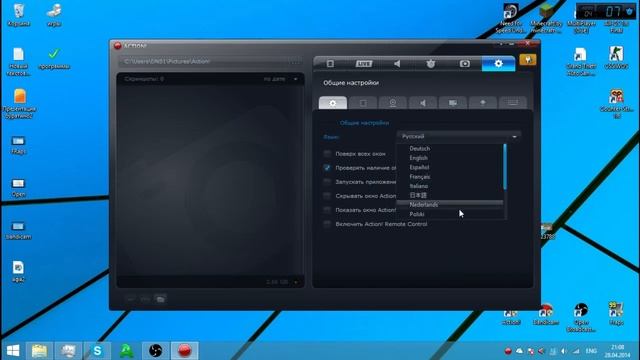Toggle the Скрывать окно Action checkbox
This screenshot has width=640, height=360.
click(x=327, y=196)
